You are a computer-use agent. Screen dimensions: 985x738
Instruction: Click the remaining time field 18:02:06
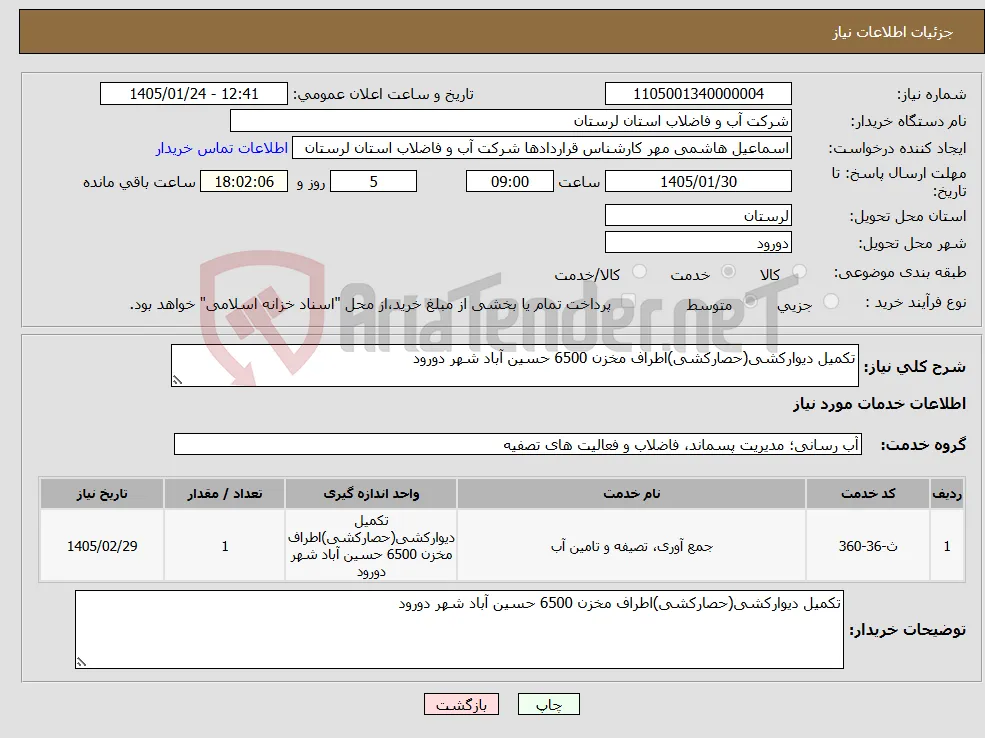(244, 182)
